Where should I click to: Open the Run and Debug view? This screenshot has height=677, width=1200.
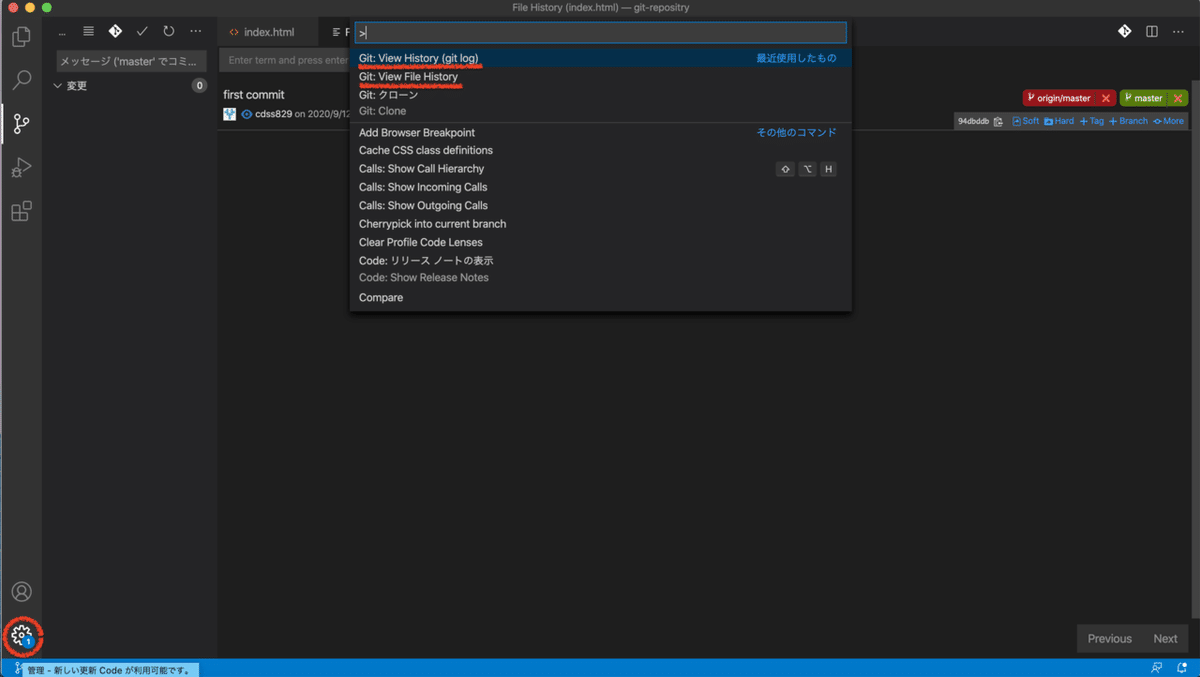(x=21, y=168)
